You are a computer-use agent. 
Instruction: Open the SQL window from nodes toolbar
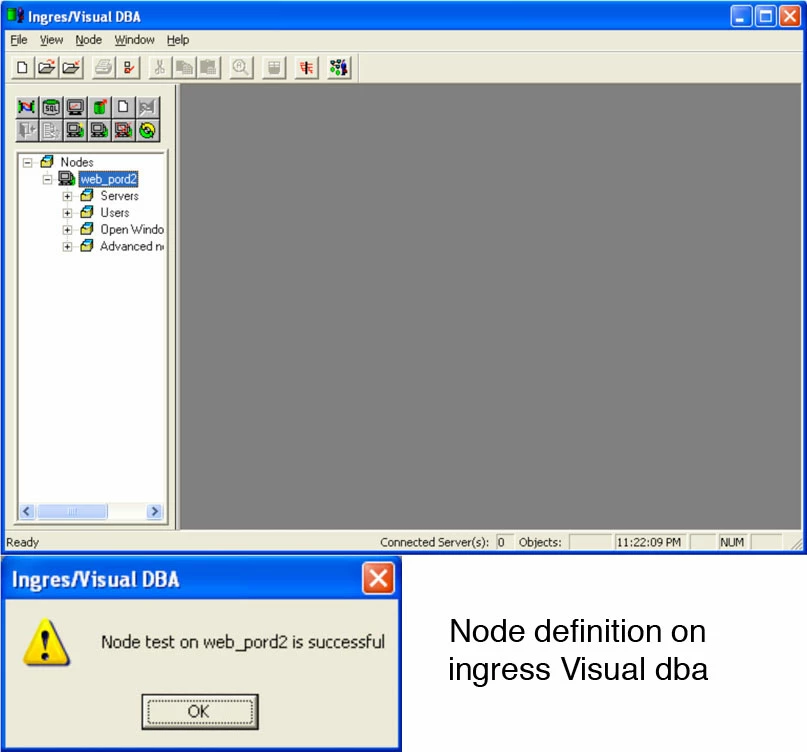(x=51, y=107)
